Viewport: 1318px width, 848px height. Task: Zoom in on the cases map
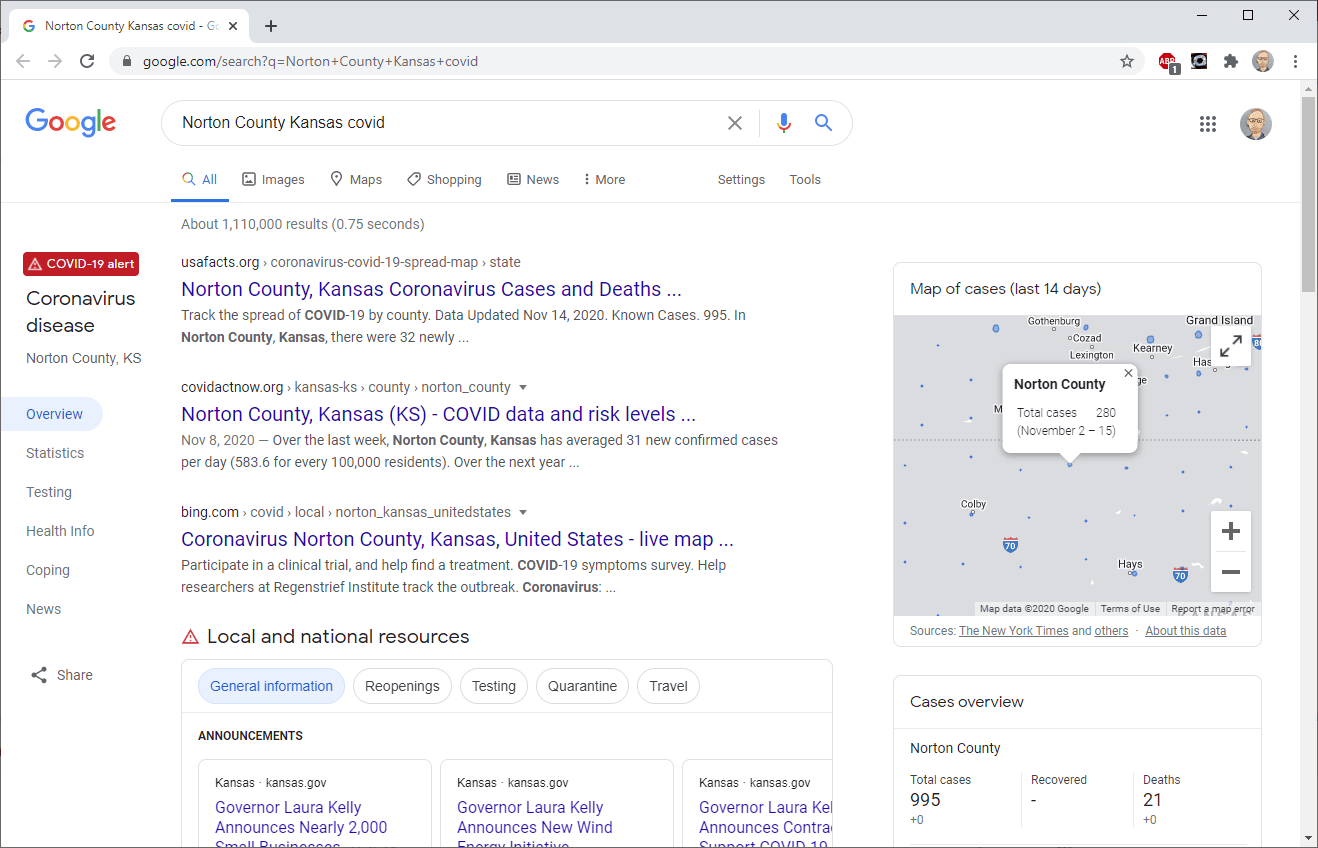(1231, 531)
